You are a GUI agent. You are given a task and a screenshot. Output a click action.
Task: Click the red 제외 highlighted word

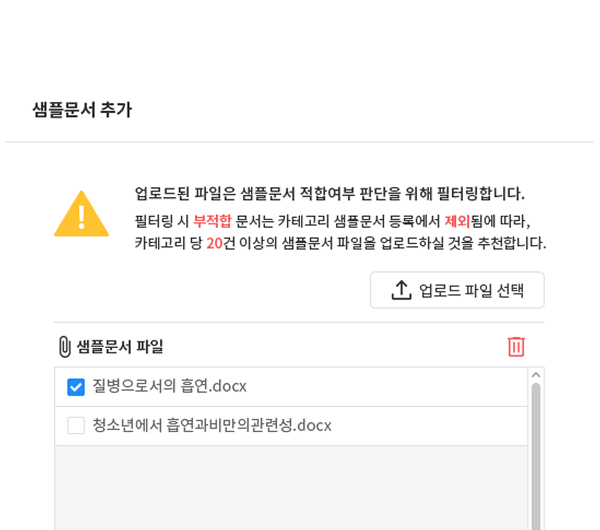pos(457,221)
